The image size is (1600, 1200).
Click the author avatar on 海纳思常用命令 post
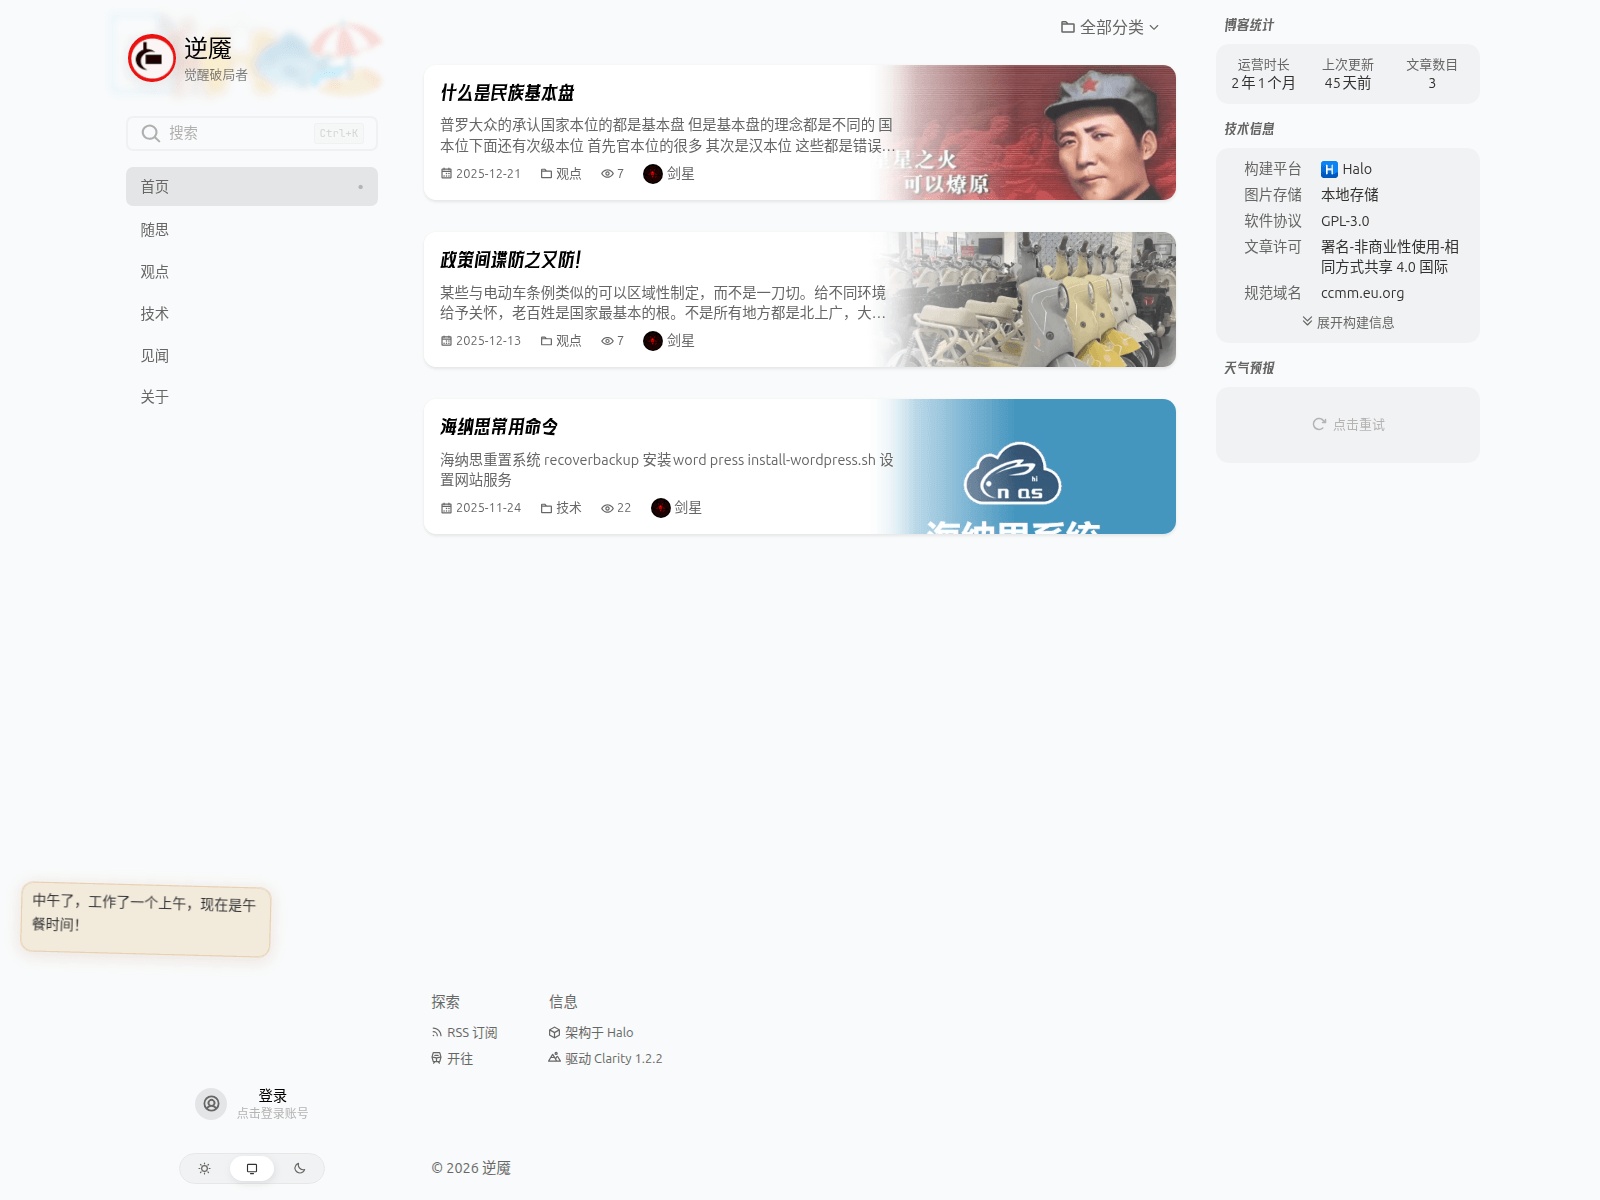coord(661,508)
